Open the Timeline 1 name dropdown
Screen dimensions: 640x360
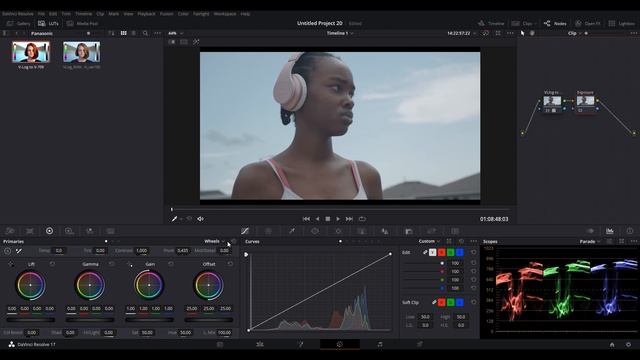click(x=340, y=33)
